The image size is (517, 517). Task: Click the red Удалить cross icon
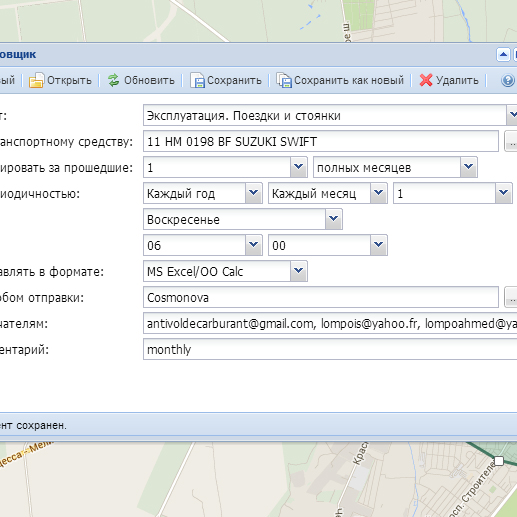426,80
